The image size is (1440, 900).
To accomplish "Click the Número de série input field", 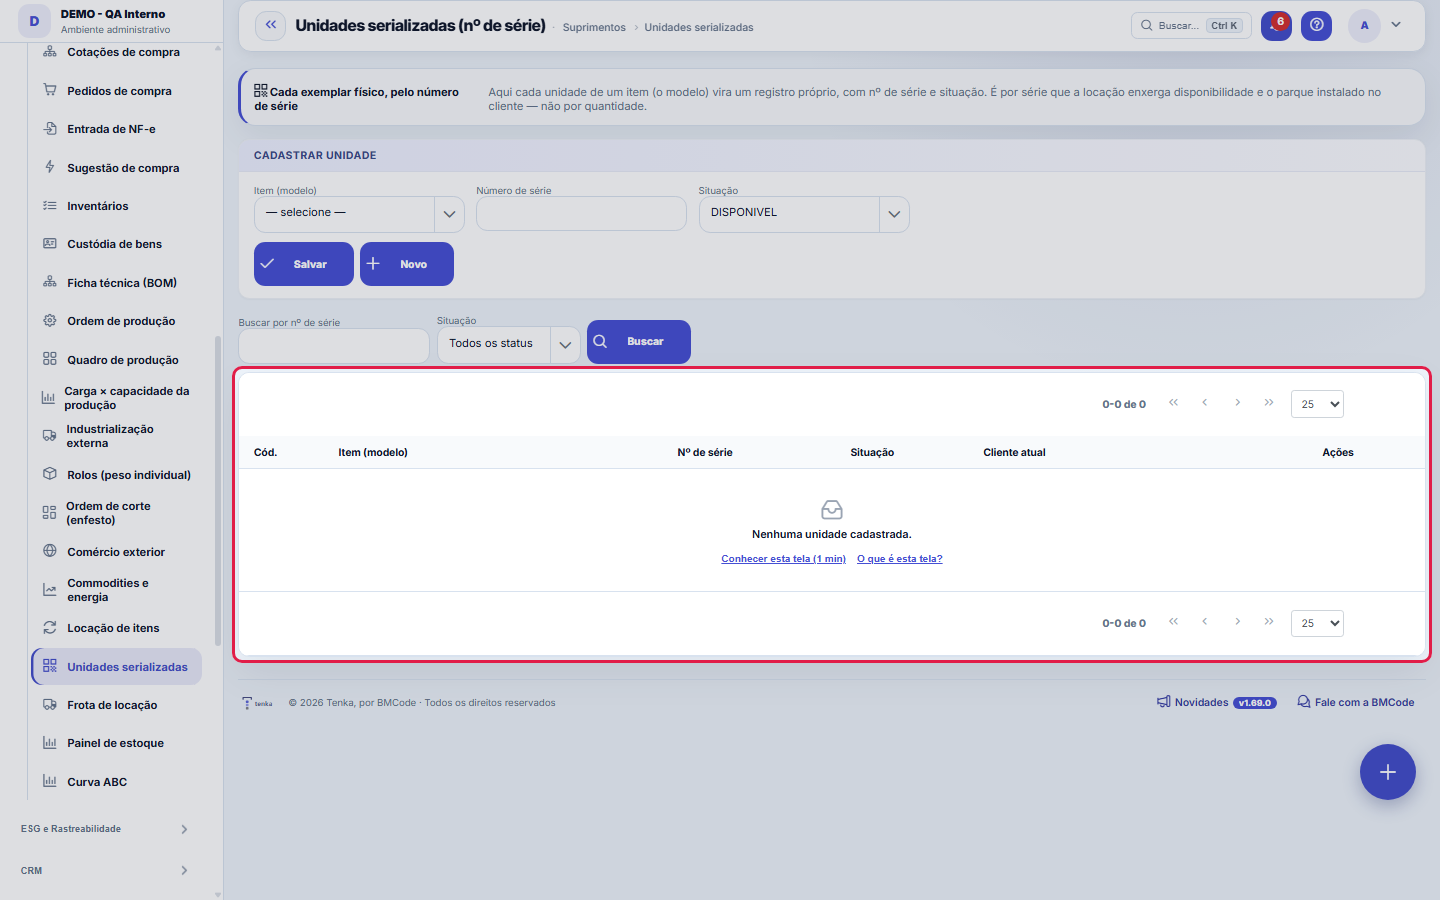I will pos(581,214).
